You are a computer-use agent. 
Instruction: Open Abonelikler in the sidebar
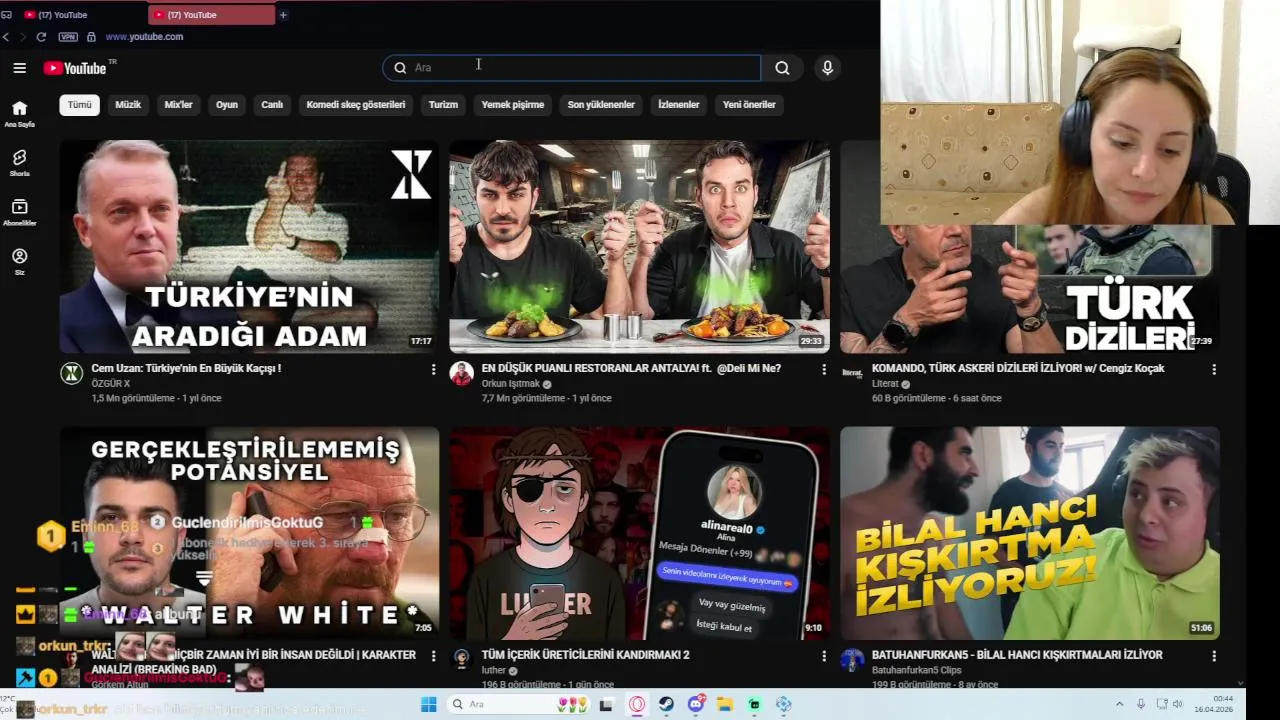[19, 212]
